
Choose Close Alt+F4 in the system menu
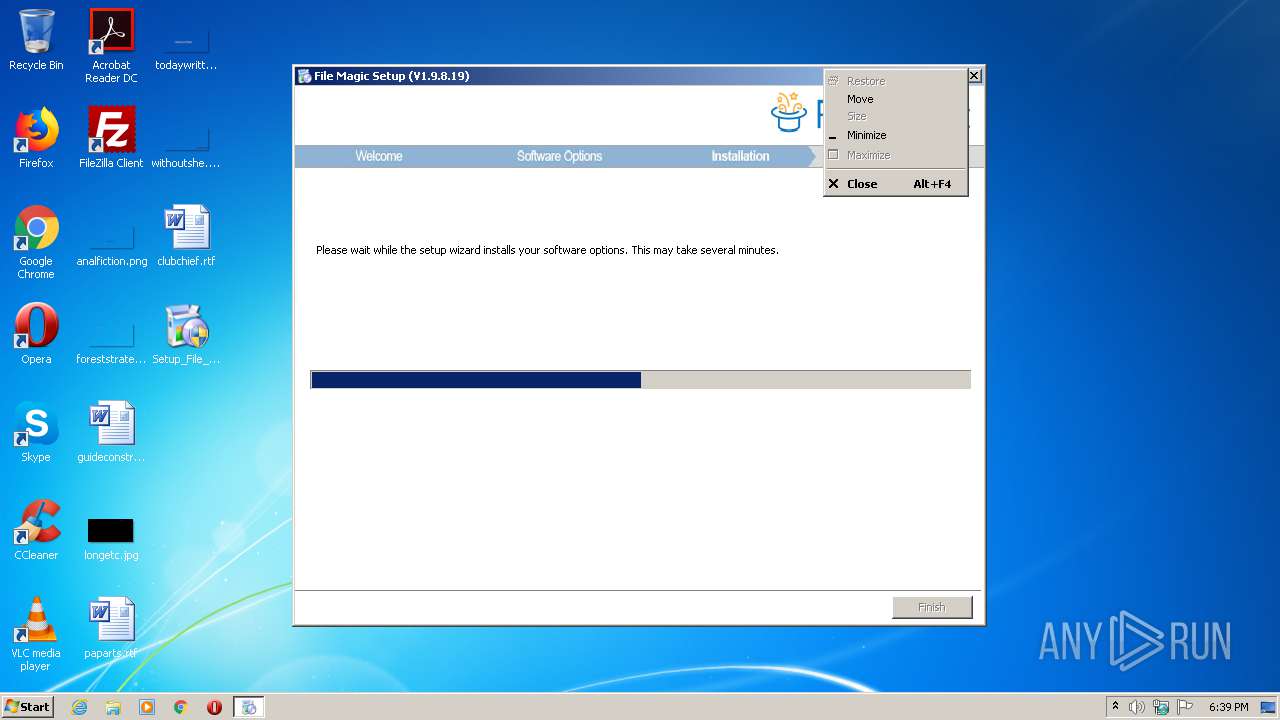[895, 184]
